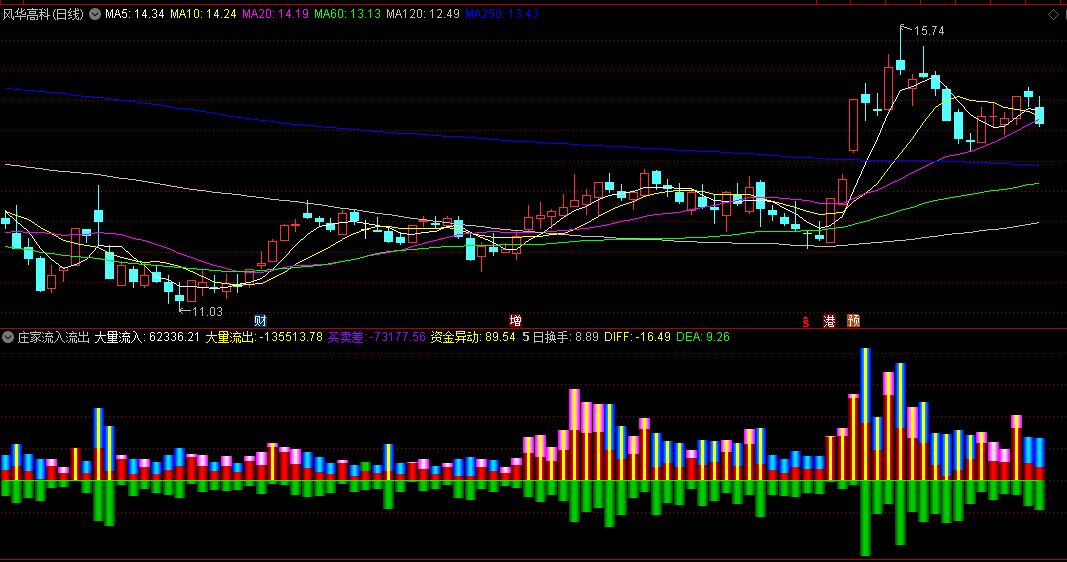1067x562 pixels.
Task: Click the 买卖差: -73177.56 value
Action: (377, 337)
